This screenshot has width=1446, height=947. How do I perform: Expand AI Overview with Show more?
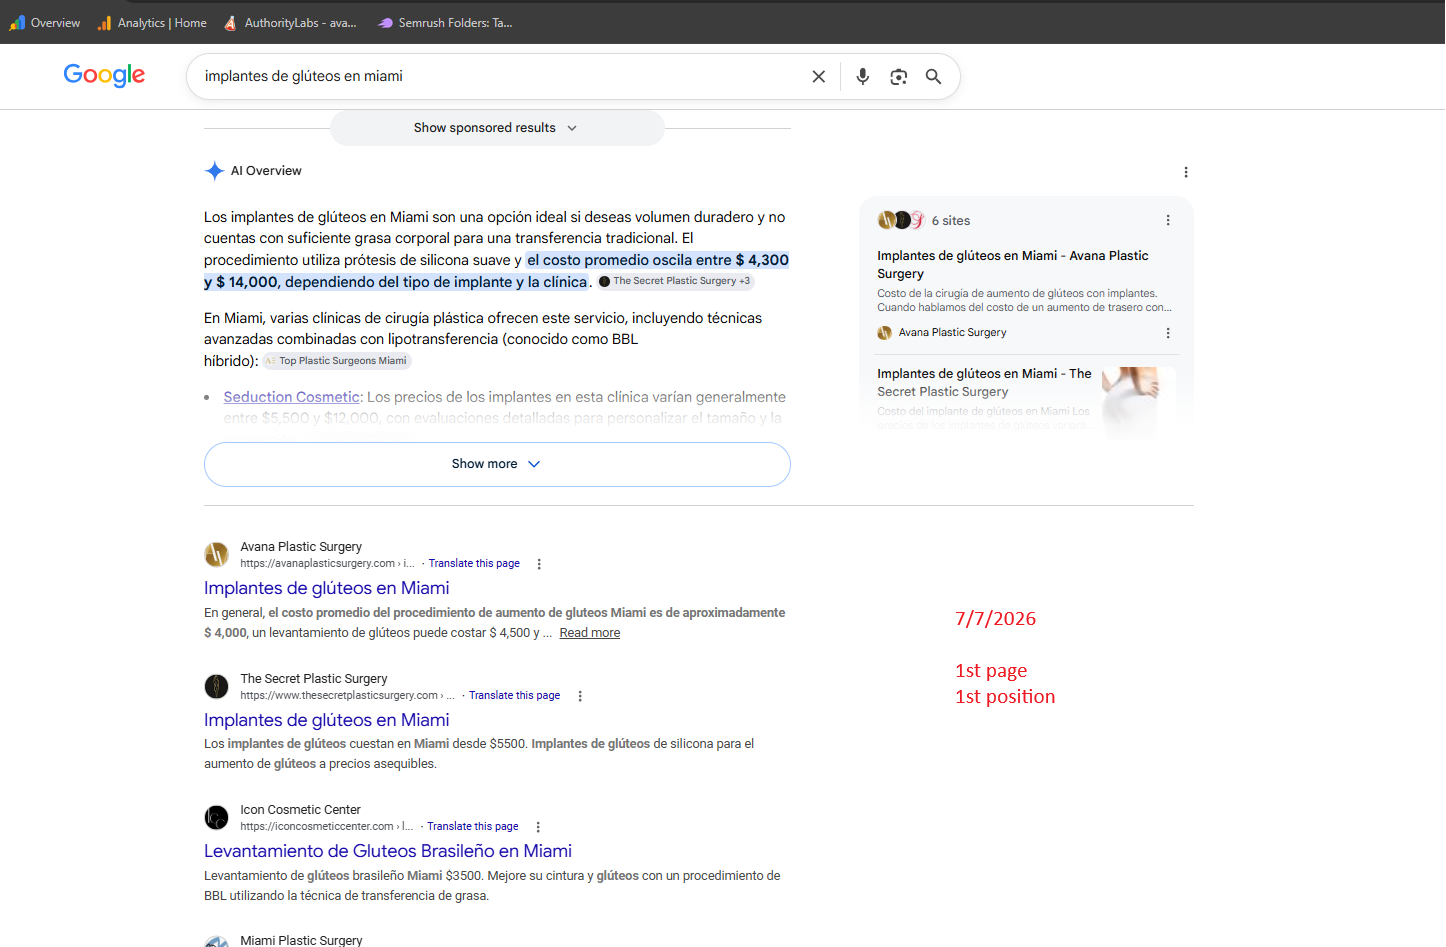497,464
